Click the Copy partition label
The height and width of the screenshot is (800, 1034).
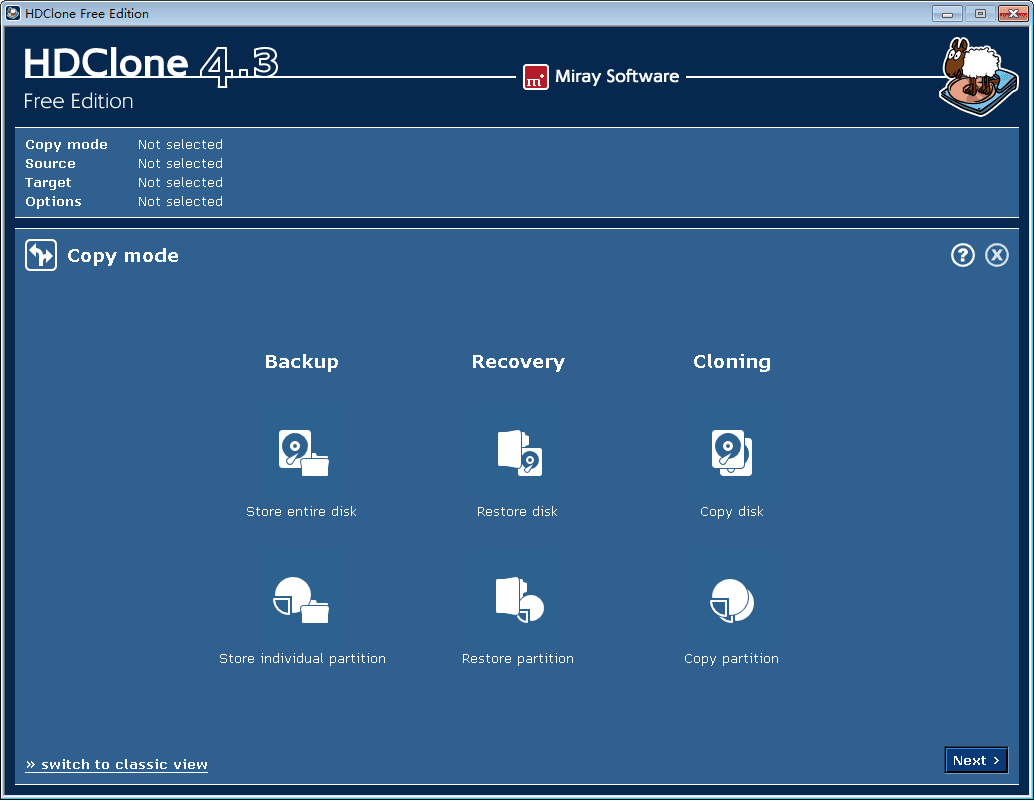click(731, 659)
